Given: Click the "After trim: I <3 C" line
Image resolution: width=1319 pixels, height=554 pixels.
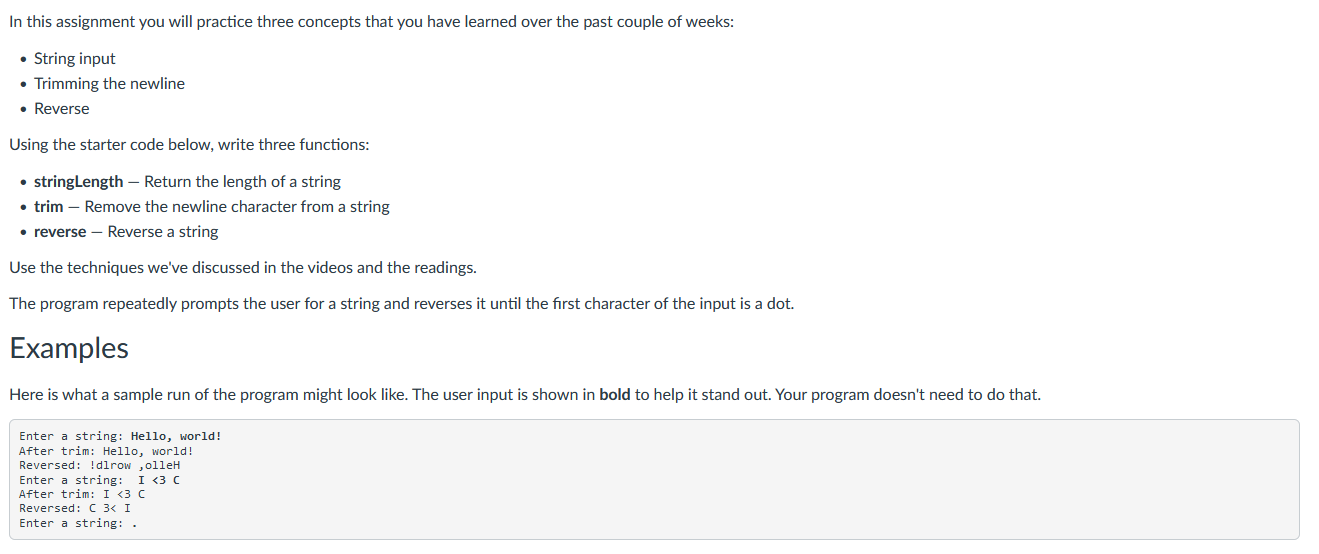Looking at the screenshot, I should tap(82, 494).
